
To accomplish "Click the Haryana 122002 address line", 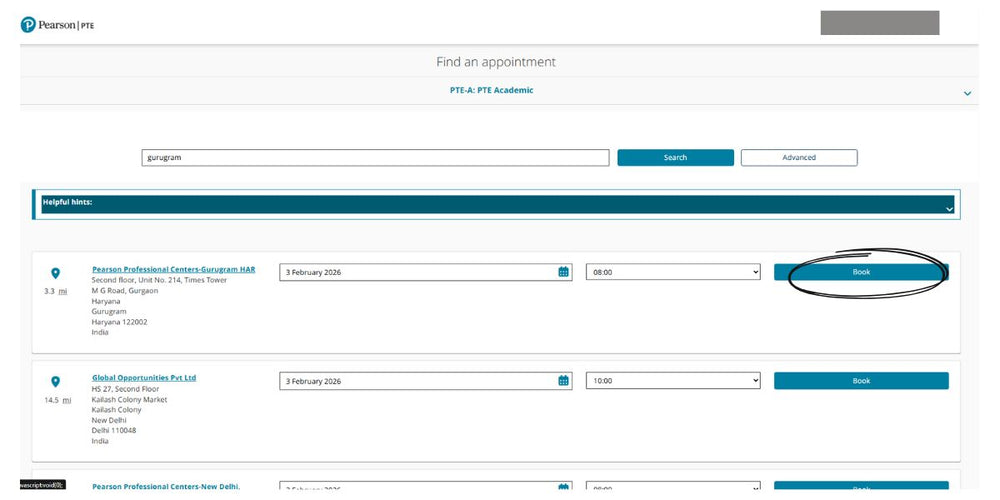I will [x=119, y=322].
